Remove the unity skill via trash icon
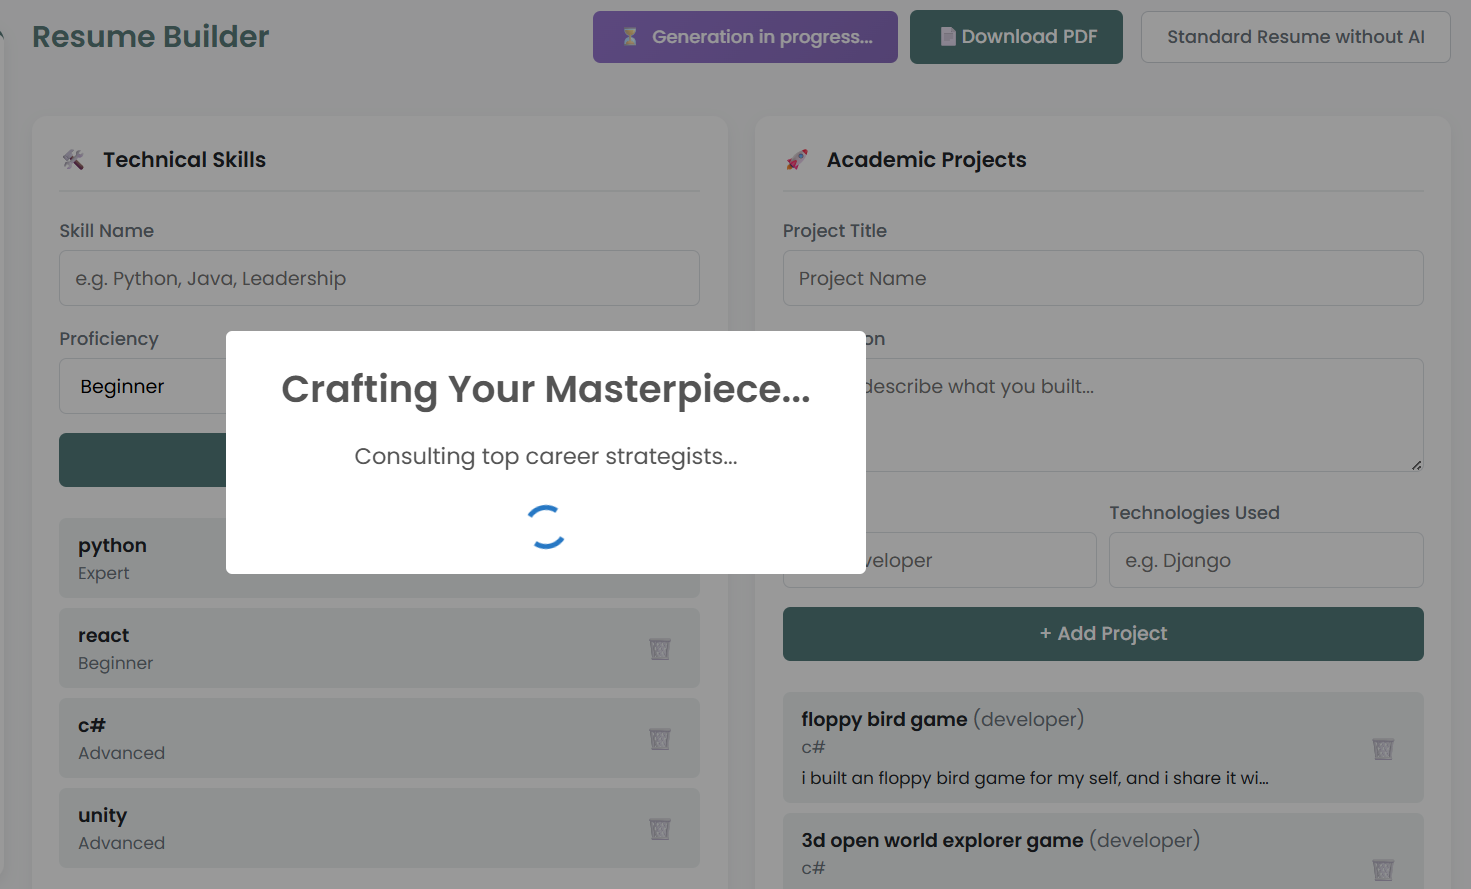1471x889 pixels. click(660, 829)
